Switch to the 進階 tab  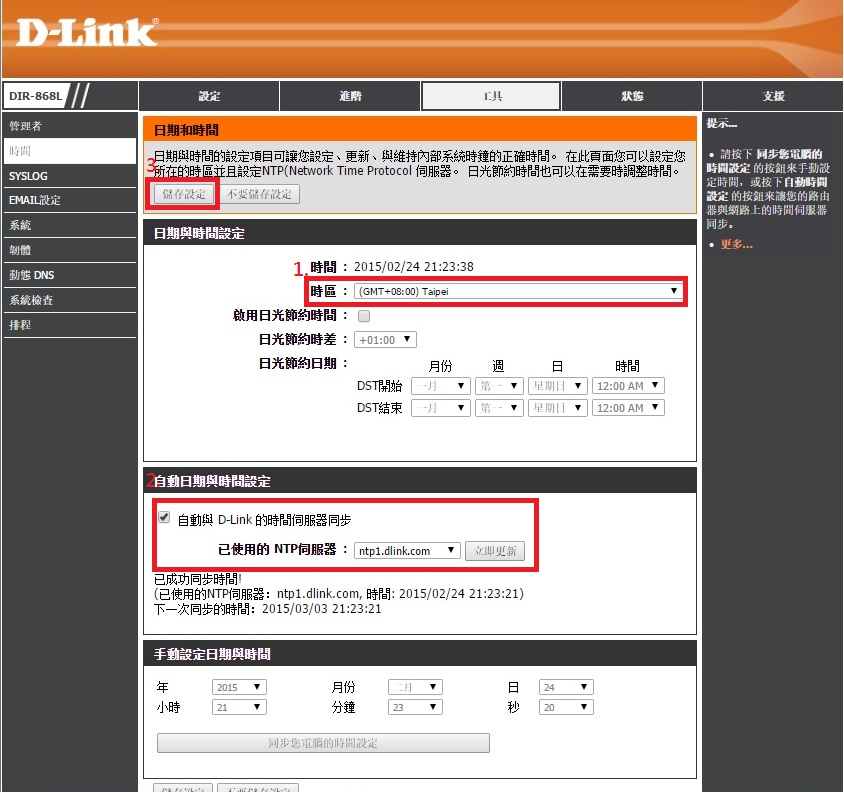[350, 96]
